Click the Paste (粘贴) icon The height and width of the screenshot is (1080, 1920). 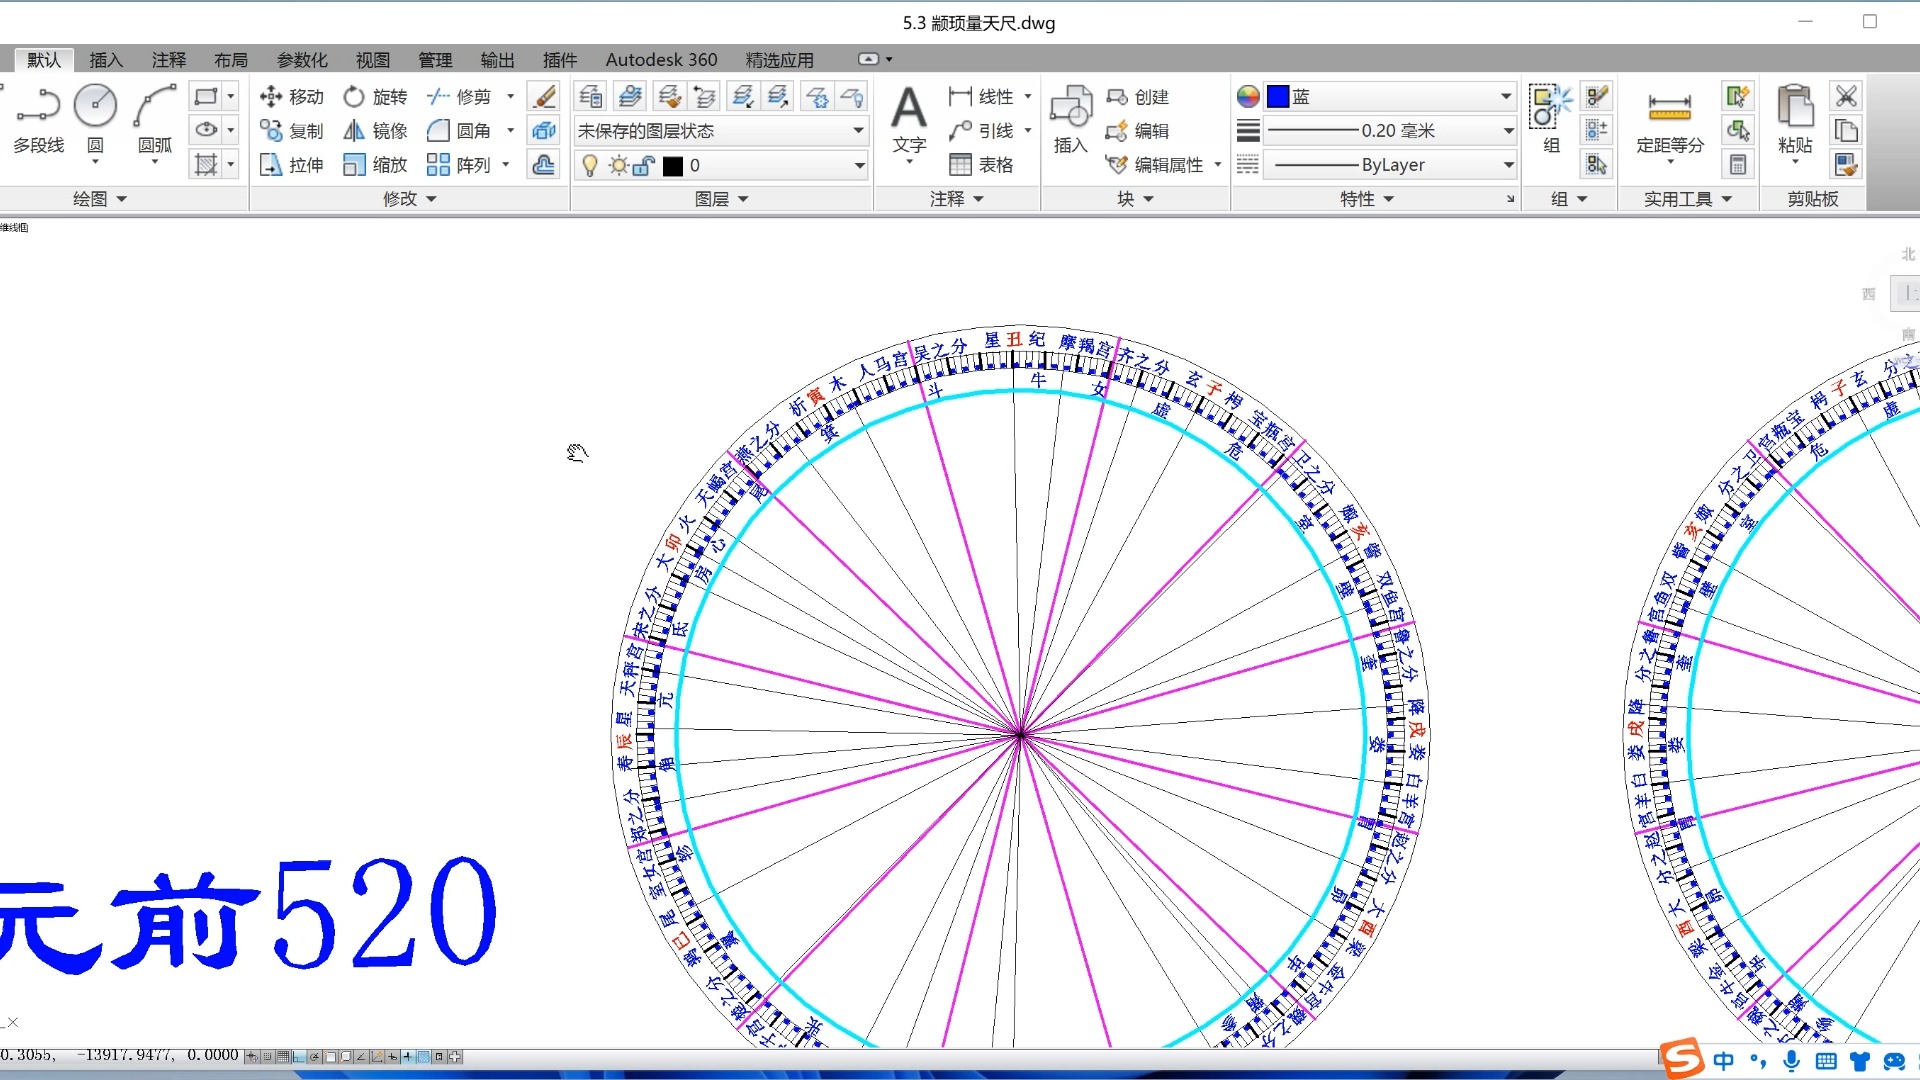1795,120
